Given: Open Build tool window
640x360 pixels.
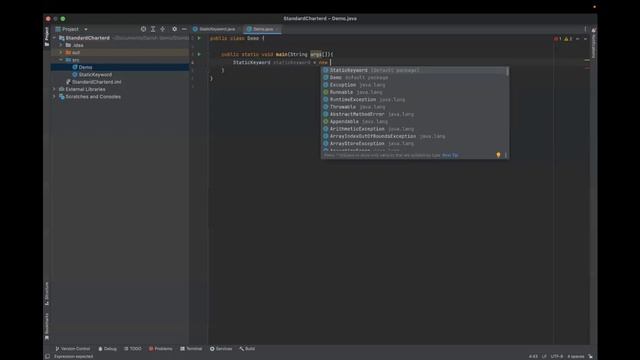Looking at the screenshot, I should 247,349.
